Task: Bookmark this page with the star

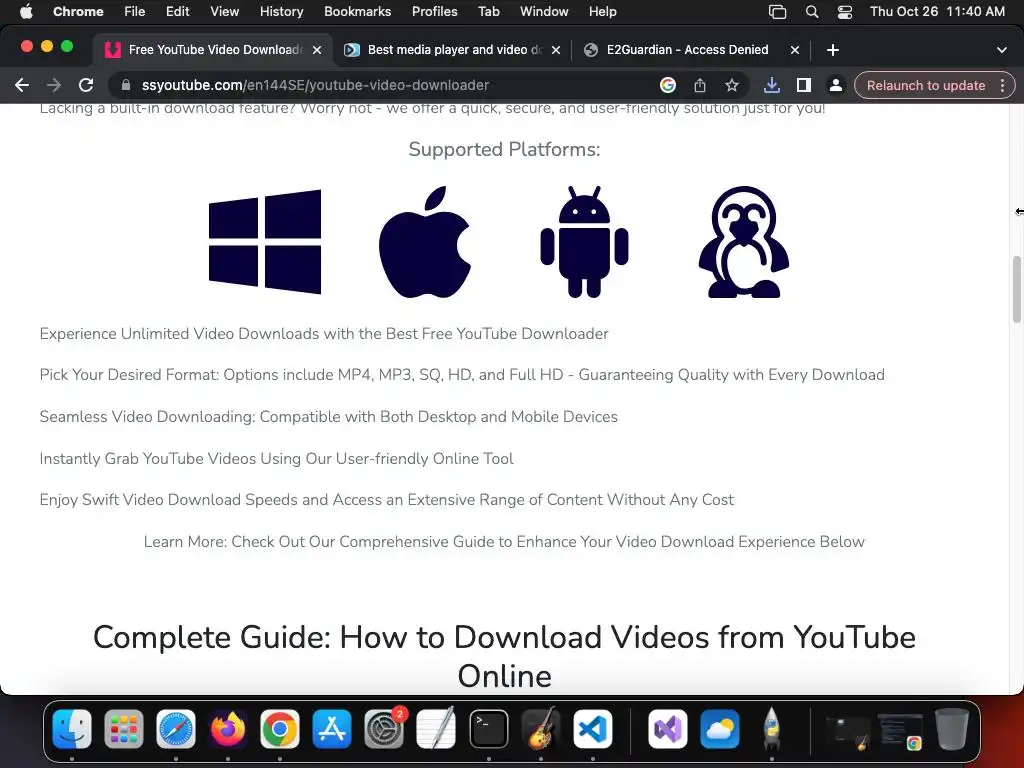Action: 732,85
